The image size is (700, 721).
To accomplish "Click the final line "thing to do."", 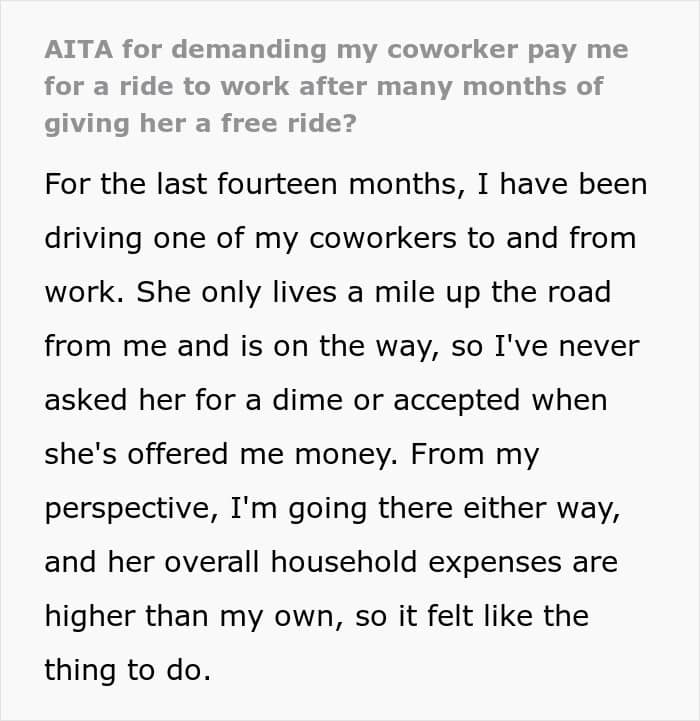I will 128,670.
